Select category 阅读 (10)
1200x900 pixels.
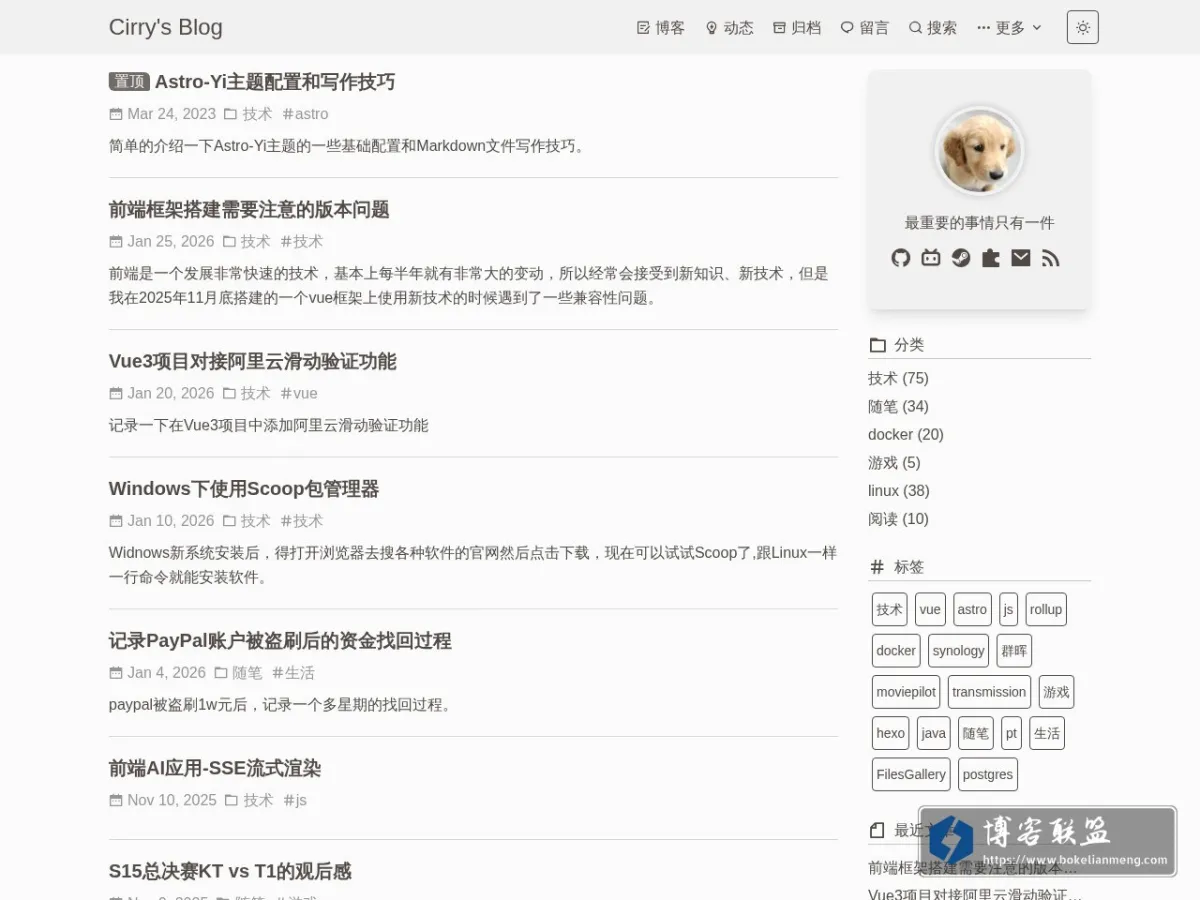[898, 518]
